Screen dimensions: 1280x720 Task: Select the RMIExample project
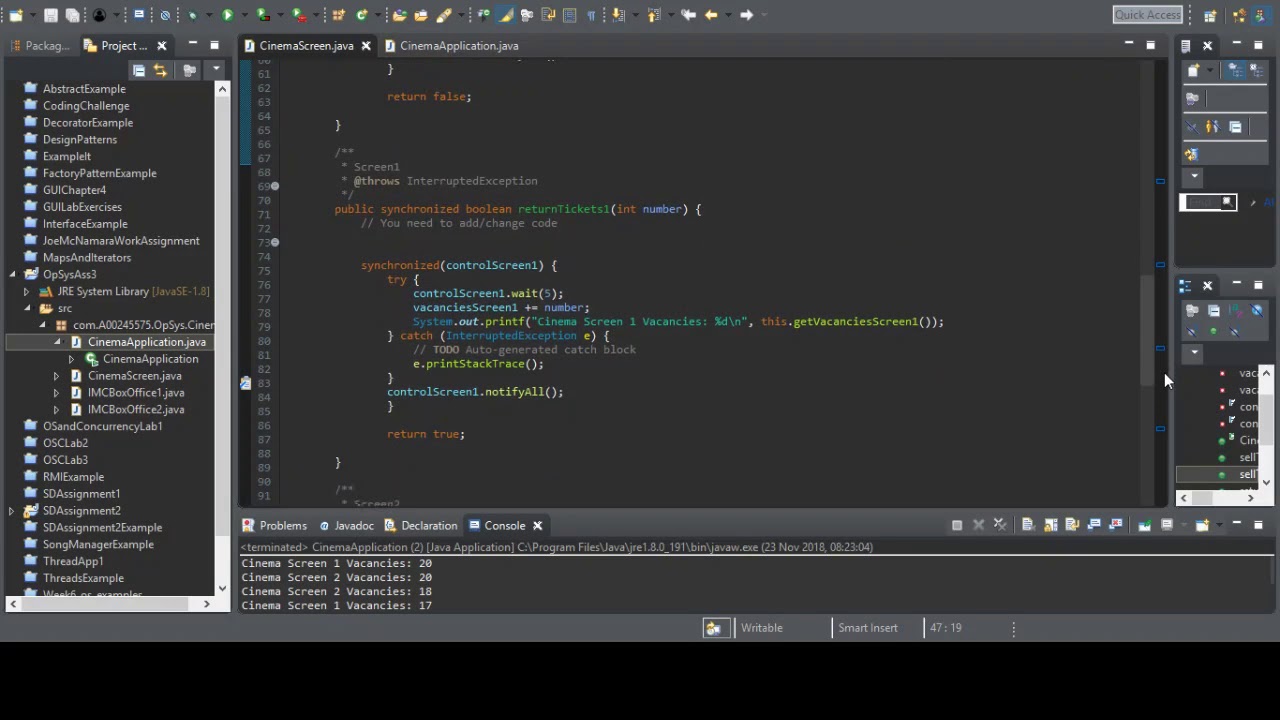click(73, 477)
